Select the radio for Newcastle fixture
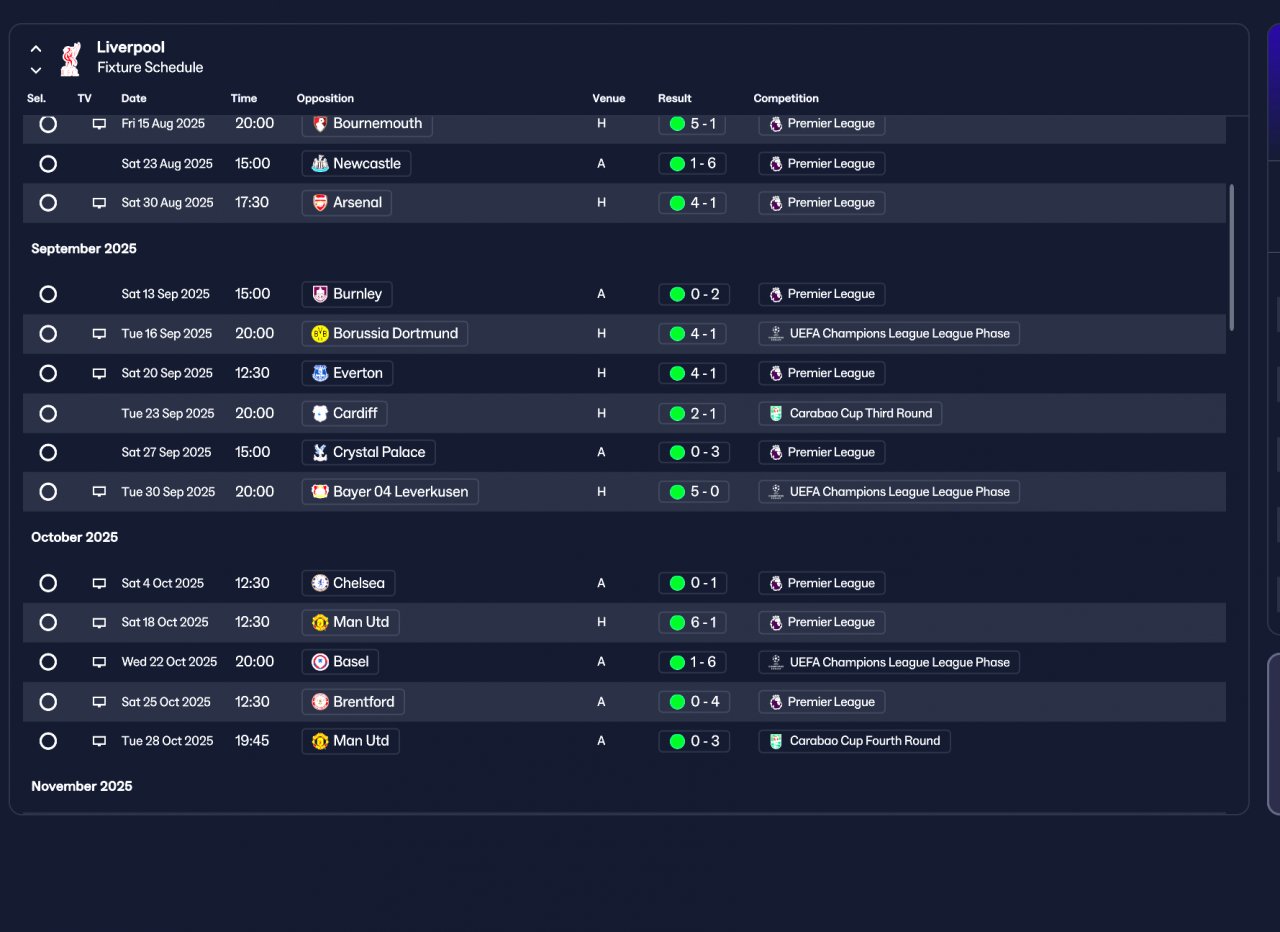The width and height of the screenshot is (1280, 932). click(48, 164)
